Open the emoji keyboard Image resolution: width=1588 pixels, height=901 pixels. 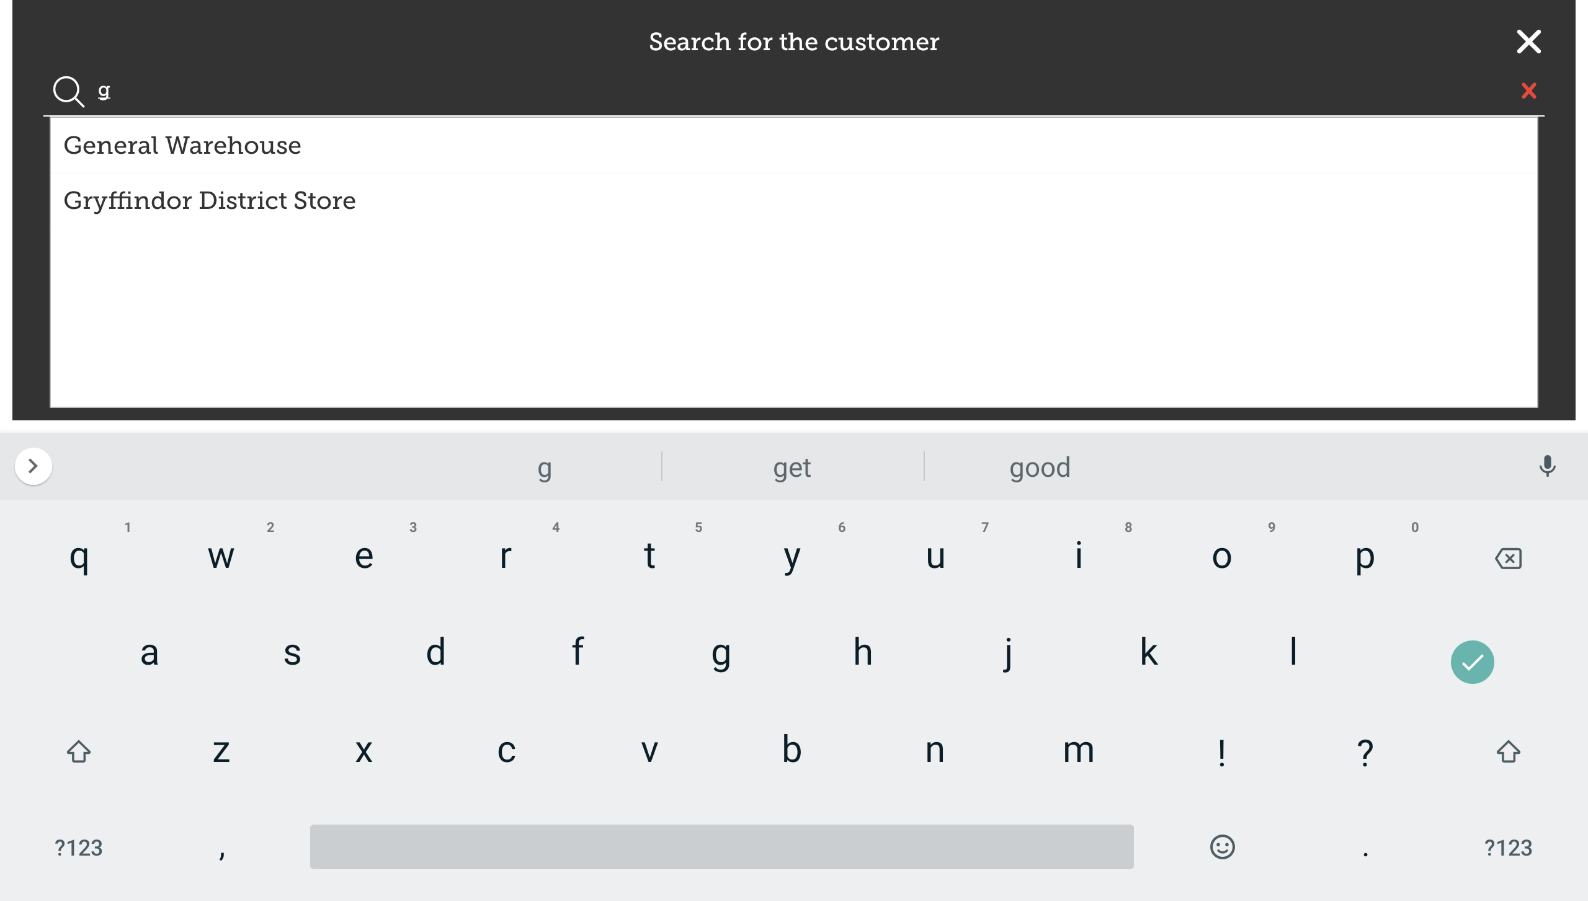(x=1222, y=847)
